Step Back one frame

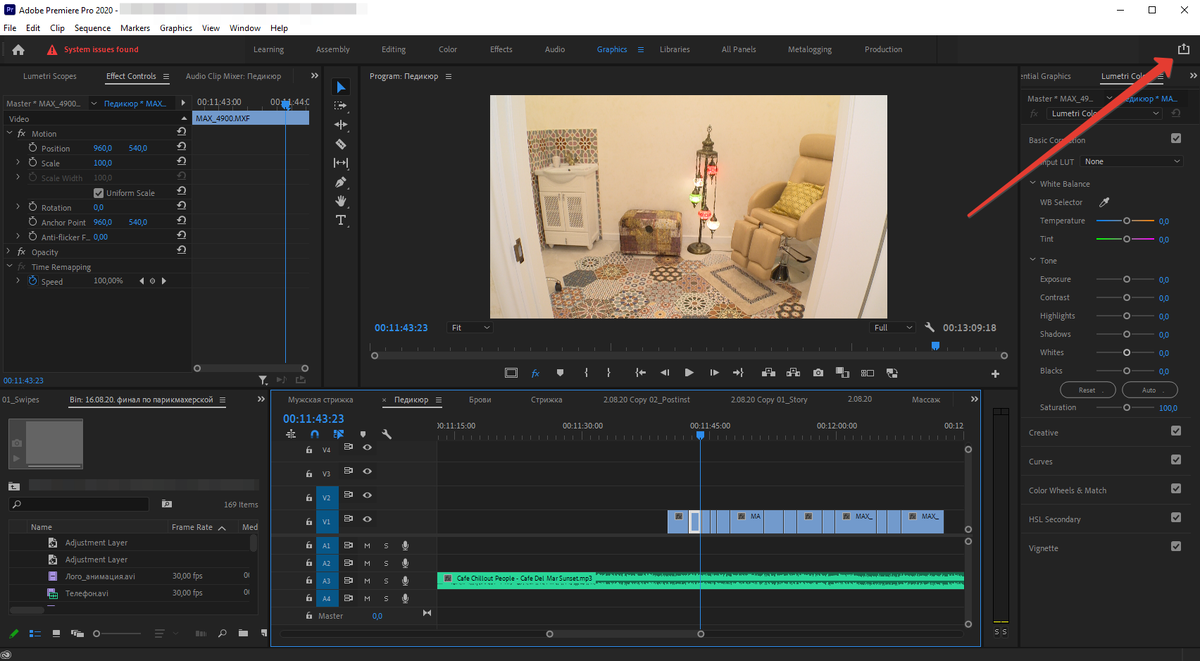click(x=664, y=372)
